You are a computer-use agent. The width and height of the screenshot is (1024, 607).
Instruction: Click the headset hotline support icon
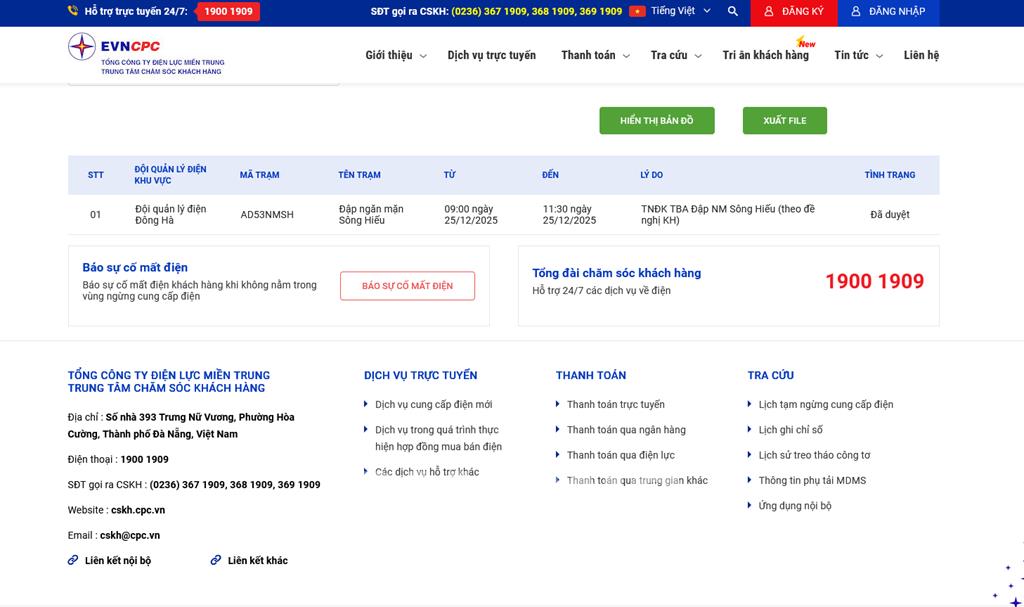[73, 12]
